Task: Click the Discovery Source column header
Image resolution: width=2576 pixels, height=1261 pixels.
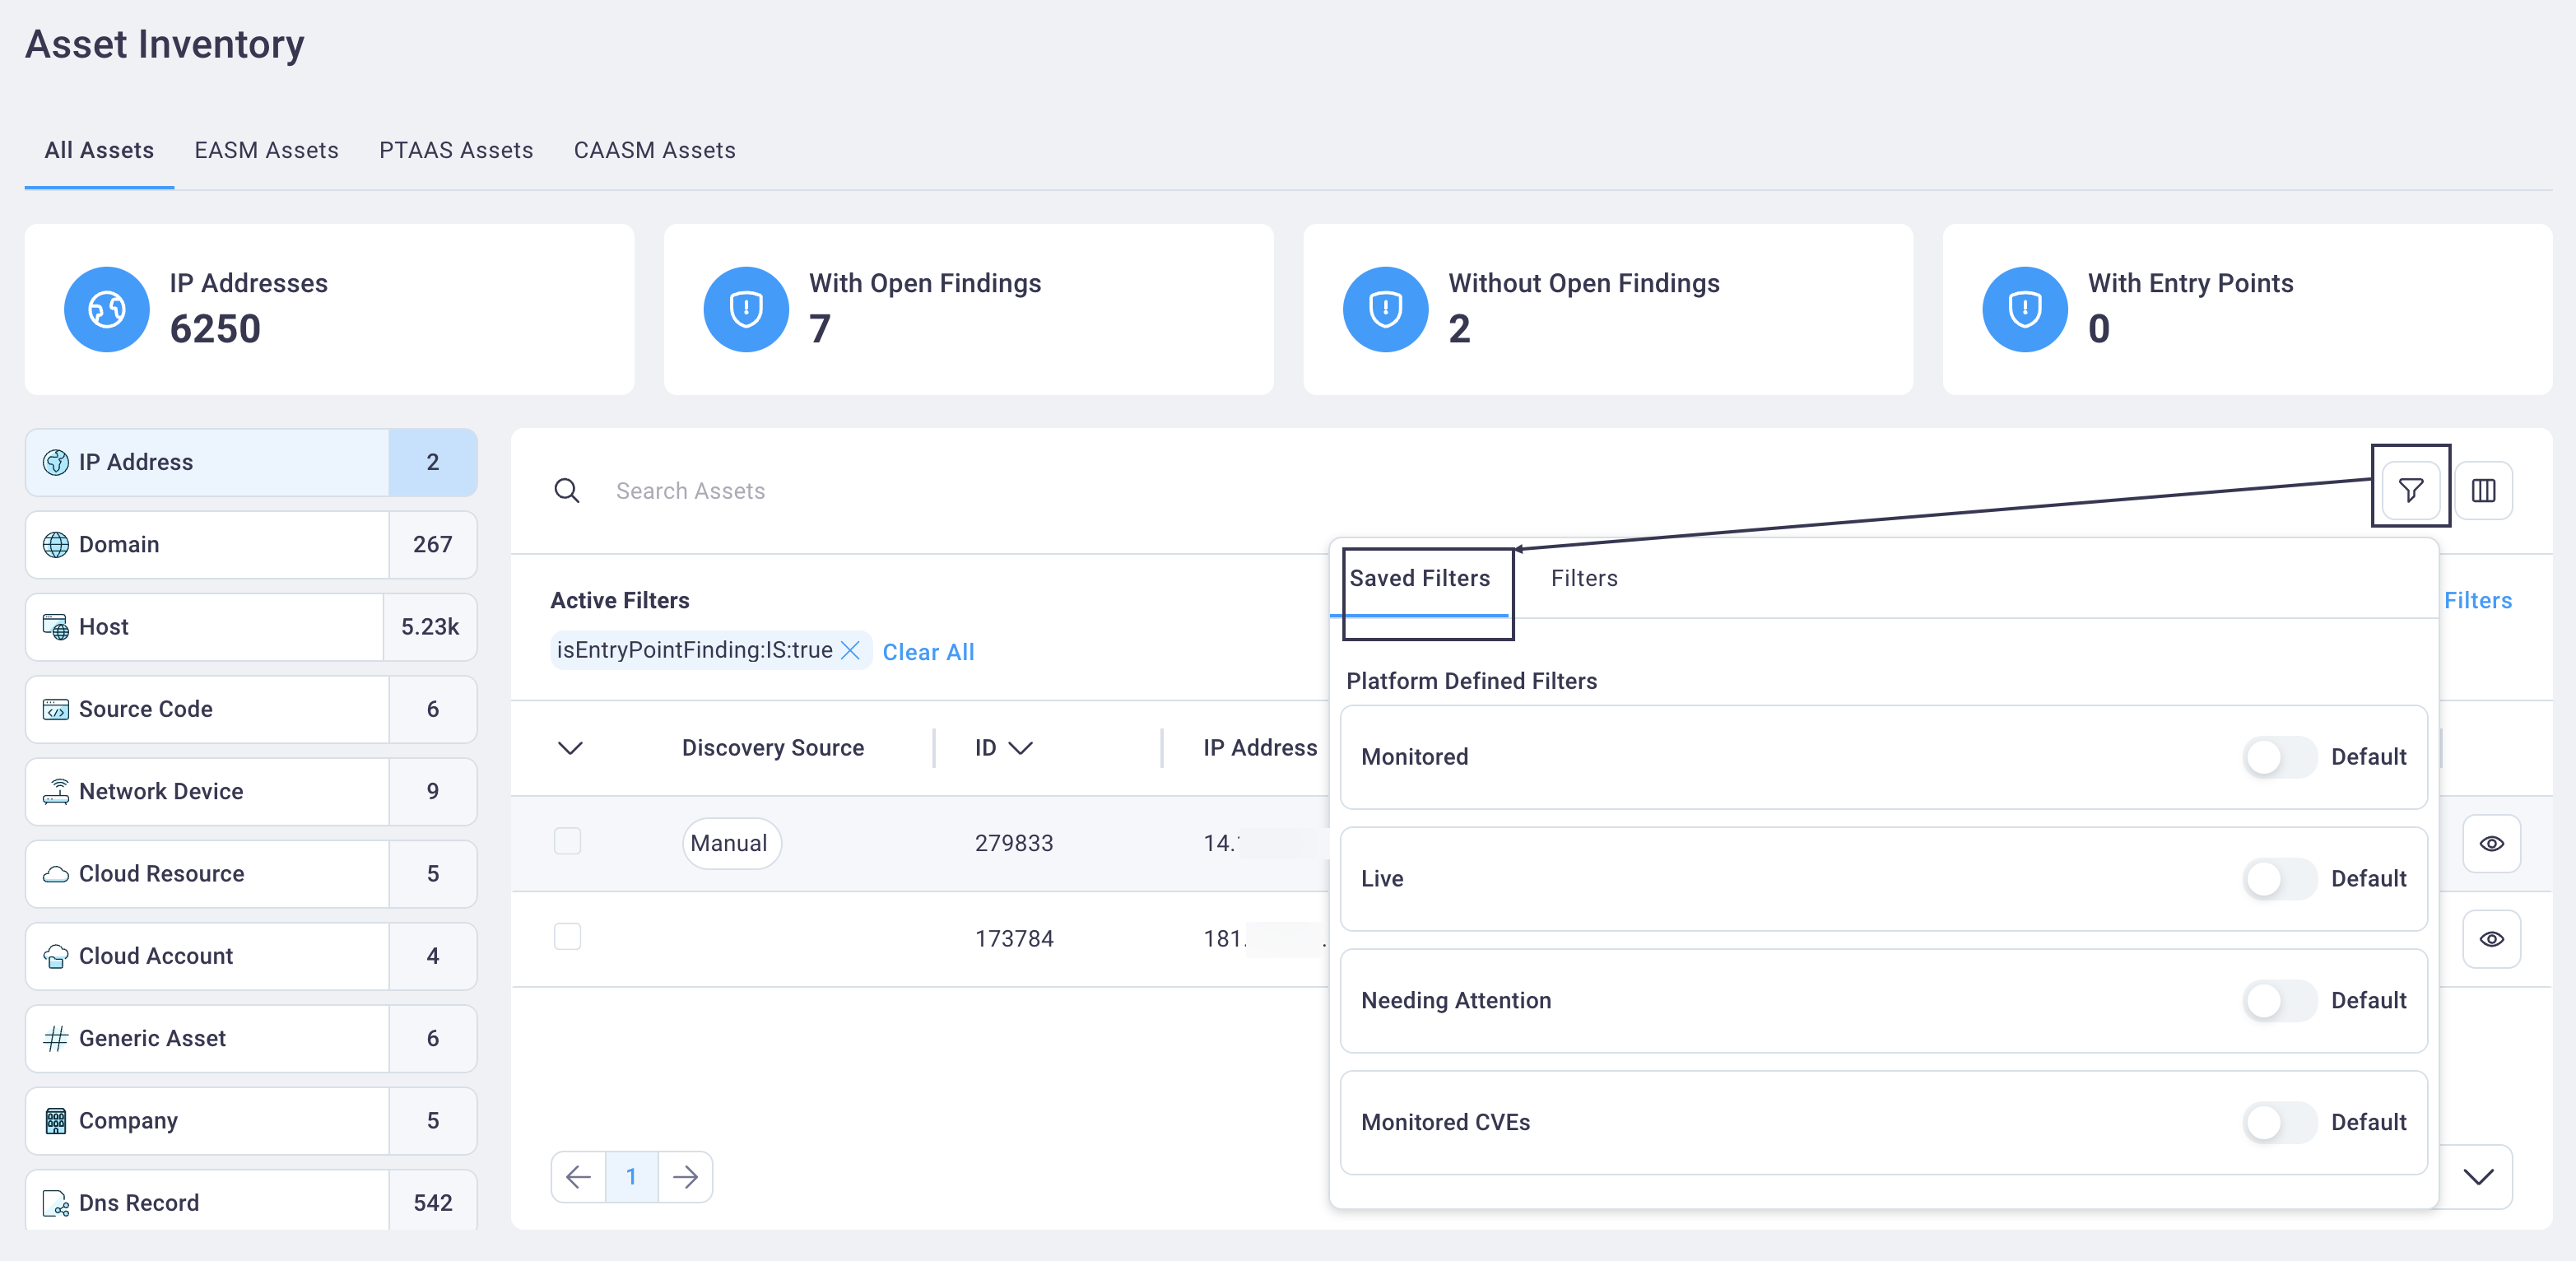Action: (772, 748)
